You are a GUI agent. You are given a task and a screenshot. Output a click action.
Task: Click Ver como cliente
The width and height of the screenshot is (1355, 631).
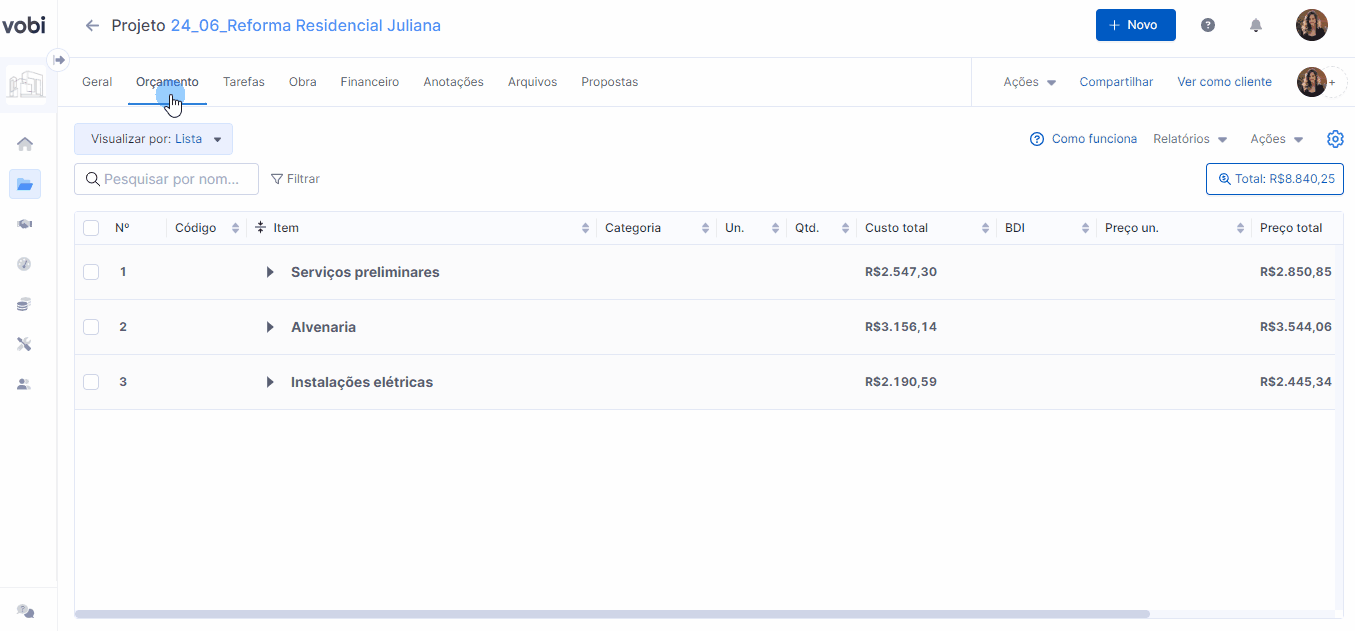pyautogui.click(x=1225, y=82)
